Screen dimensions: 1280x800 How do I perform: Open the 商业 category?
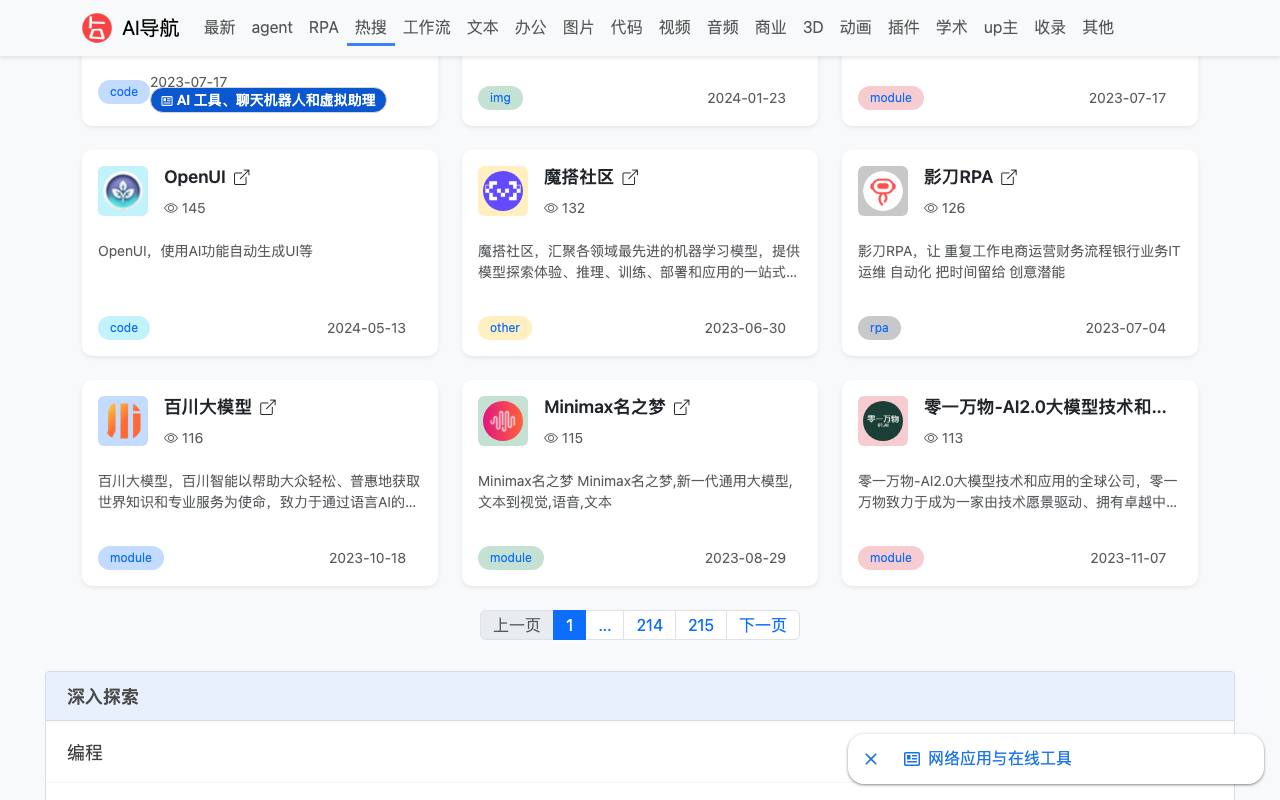[771, 28]
